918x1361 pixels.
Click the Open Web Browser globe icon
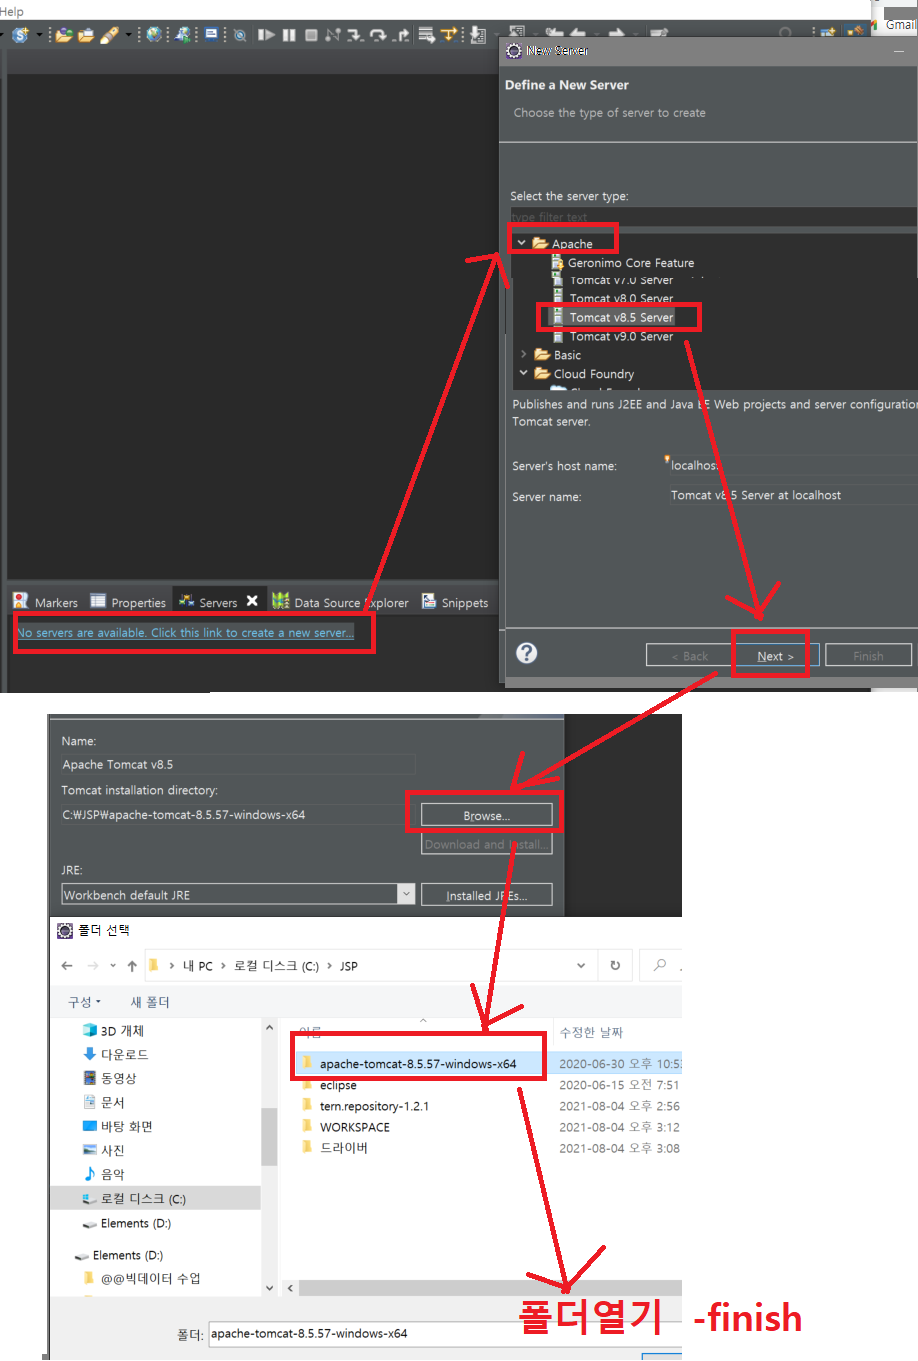pos(153,35)
